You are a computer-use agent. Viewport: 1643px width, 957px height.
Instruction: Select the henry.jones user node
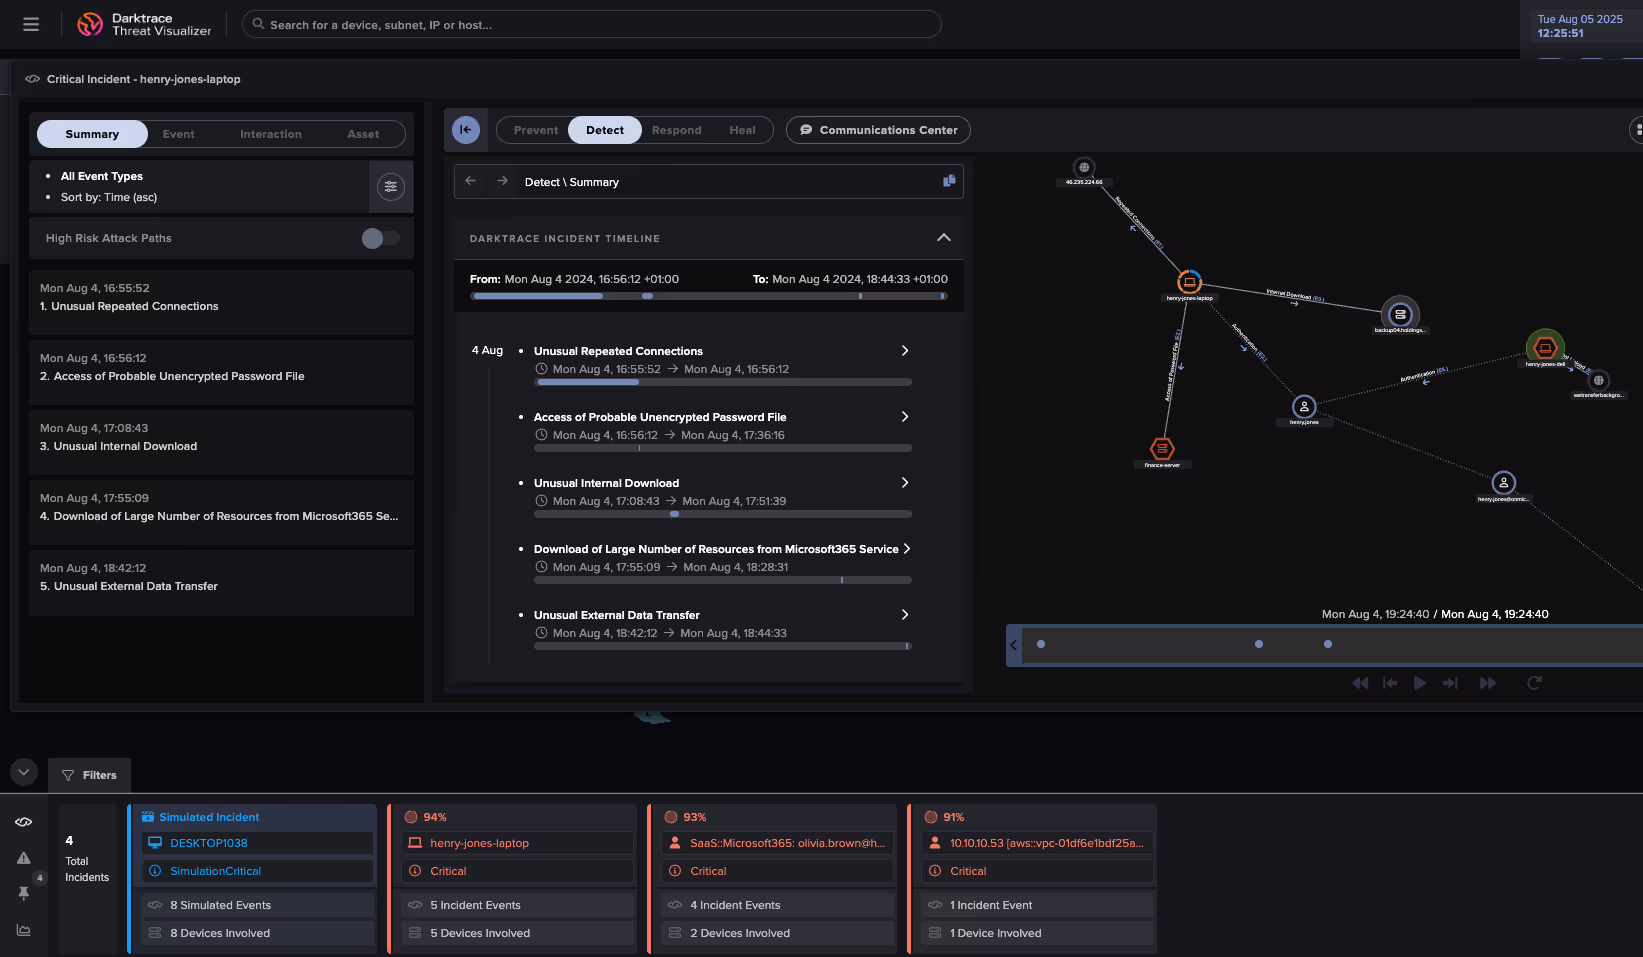coord(1304,407)
